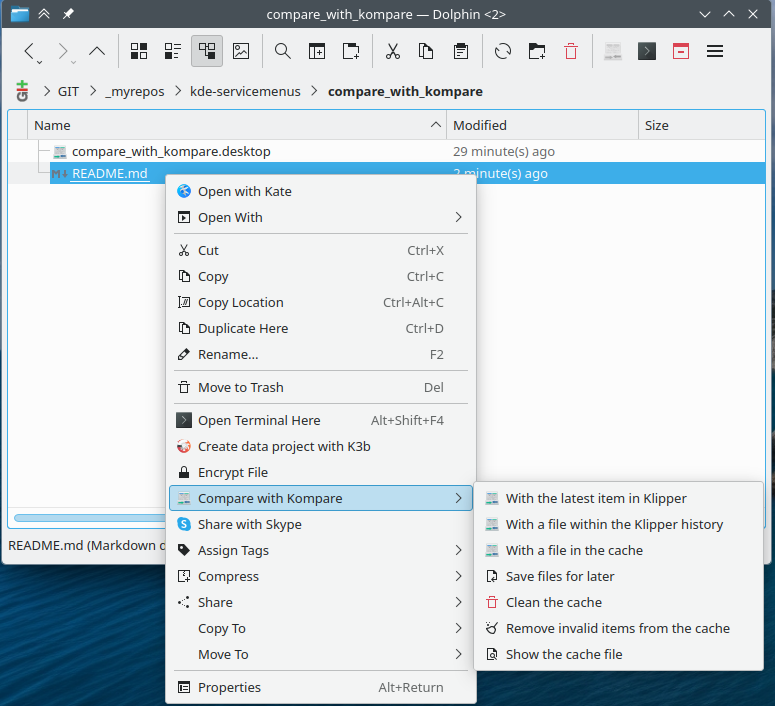This screenshot has height=706, width=775.
Task: Compare with the latest item in Klipper
Action: tap(618, 498)
